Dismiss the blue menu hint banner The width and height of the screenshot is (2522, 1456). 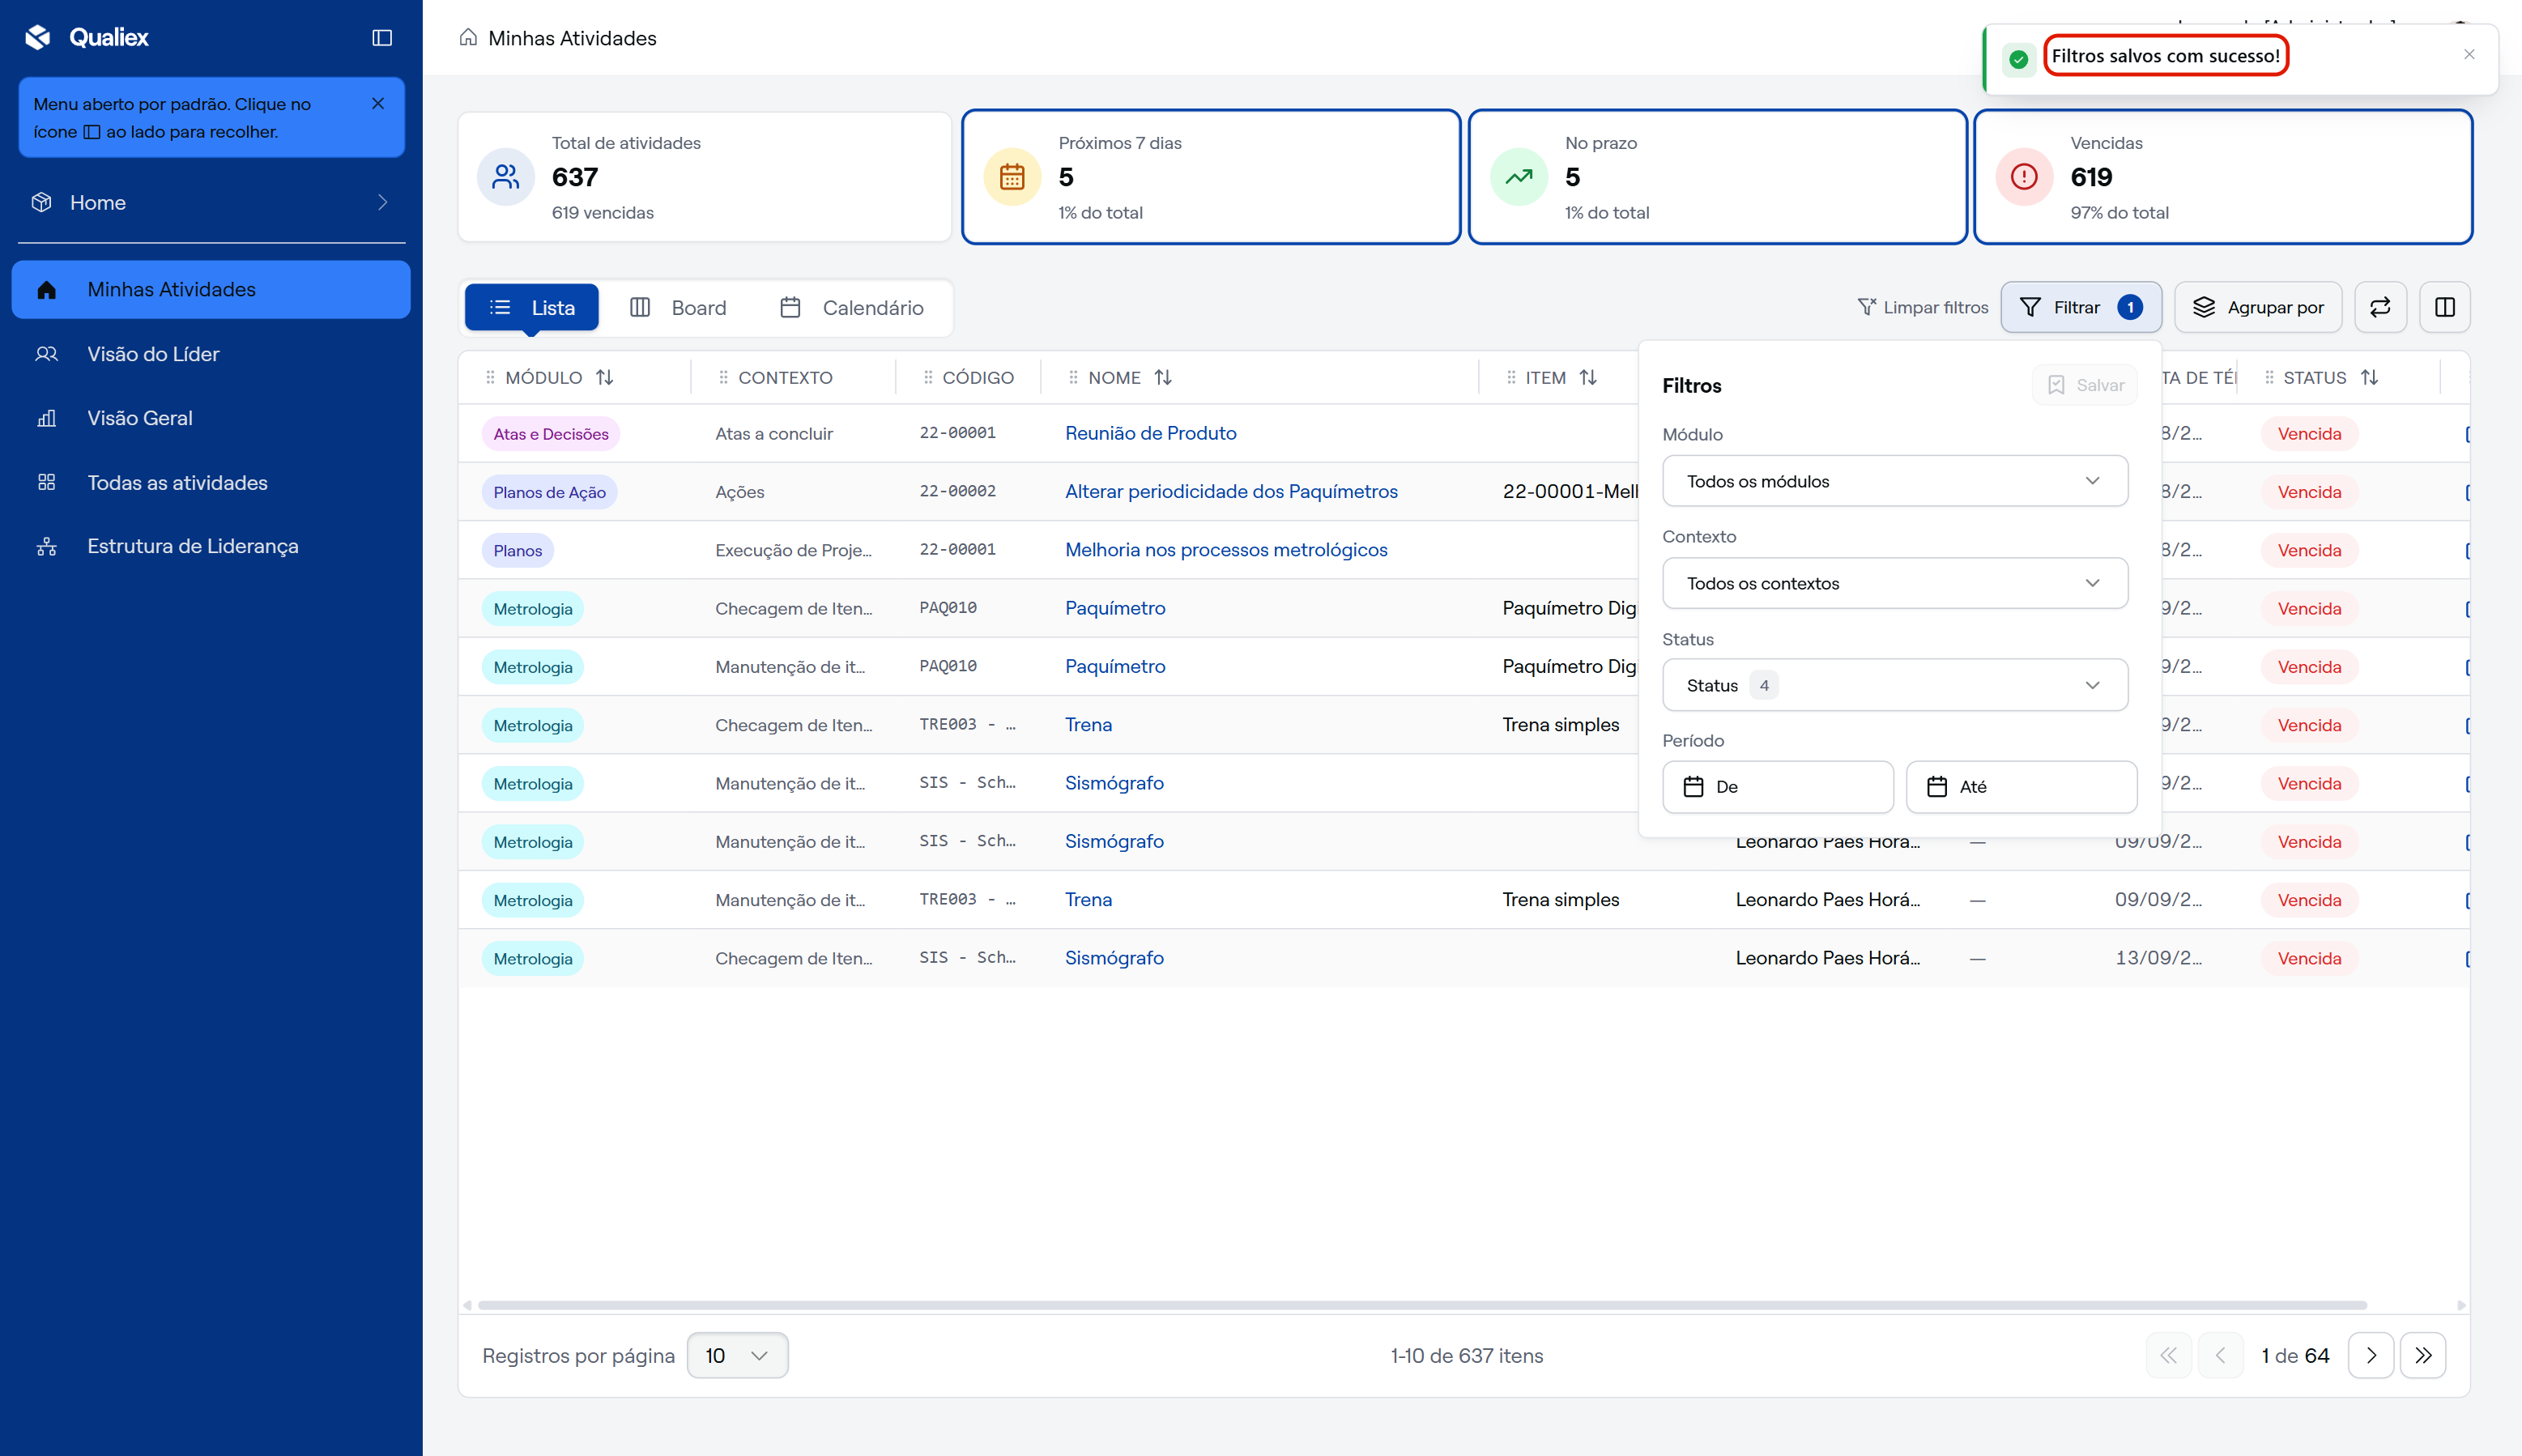tap(378, 104)
